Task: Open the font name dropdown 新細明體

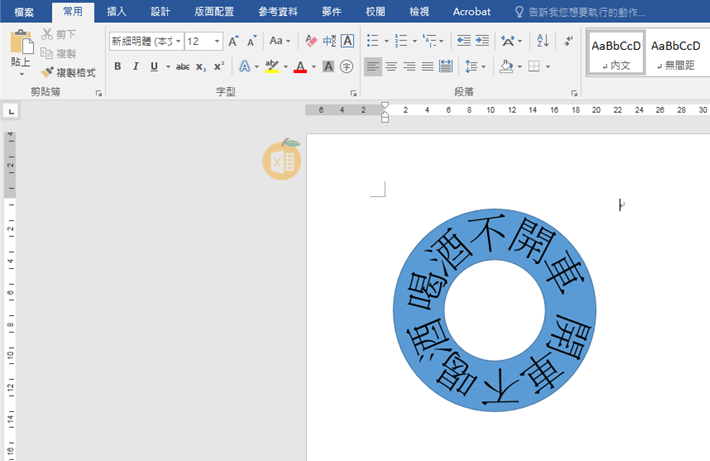Action: pyautogui.click(x=145, y=41)
